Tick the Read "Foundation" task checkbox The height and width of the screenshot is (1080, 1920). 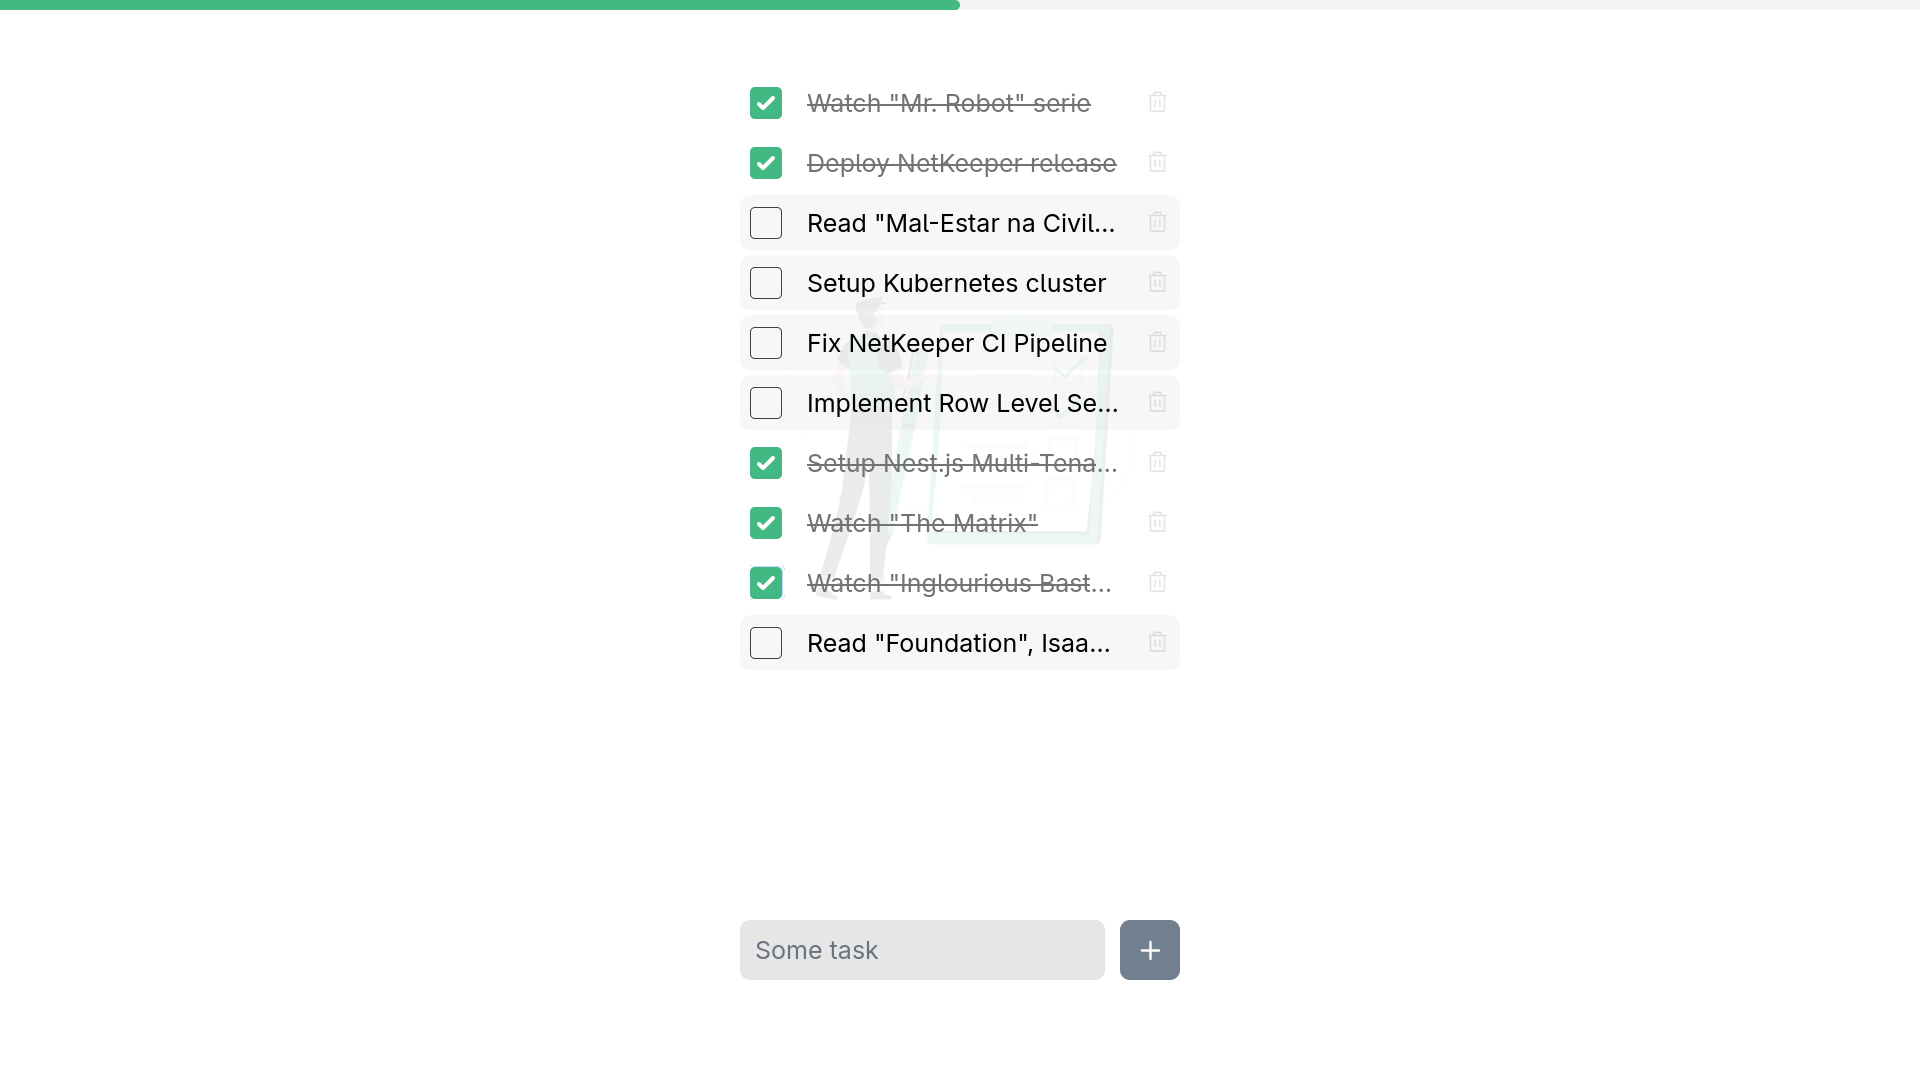pyautogui.click(x=766, y=643)
